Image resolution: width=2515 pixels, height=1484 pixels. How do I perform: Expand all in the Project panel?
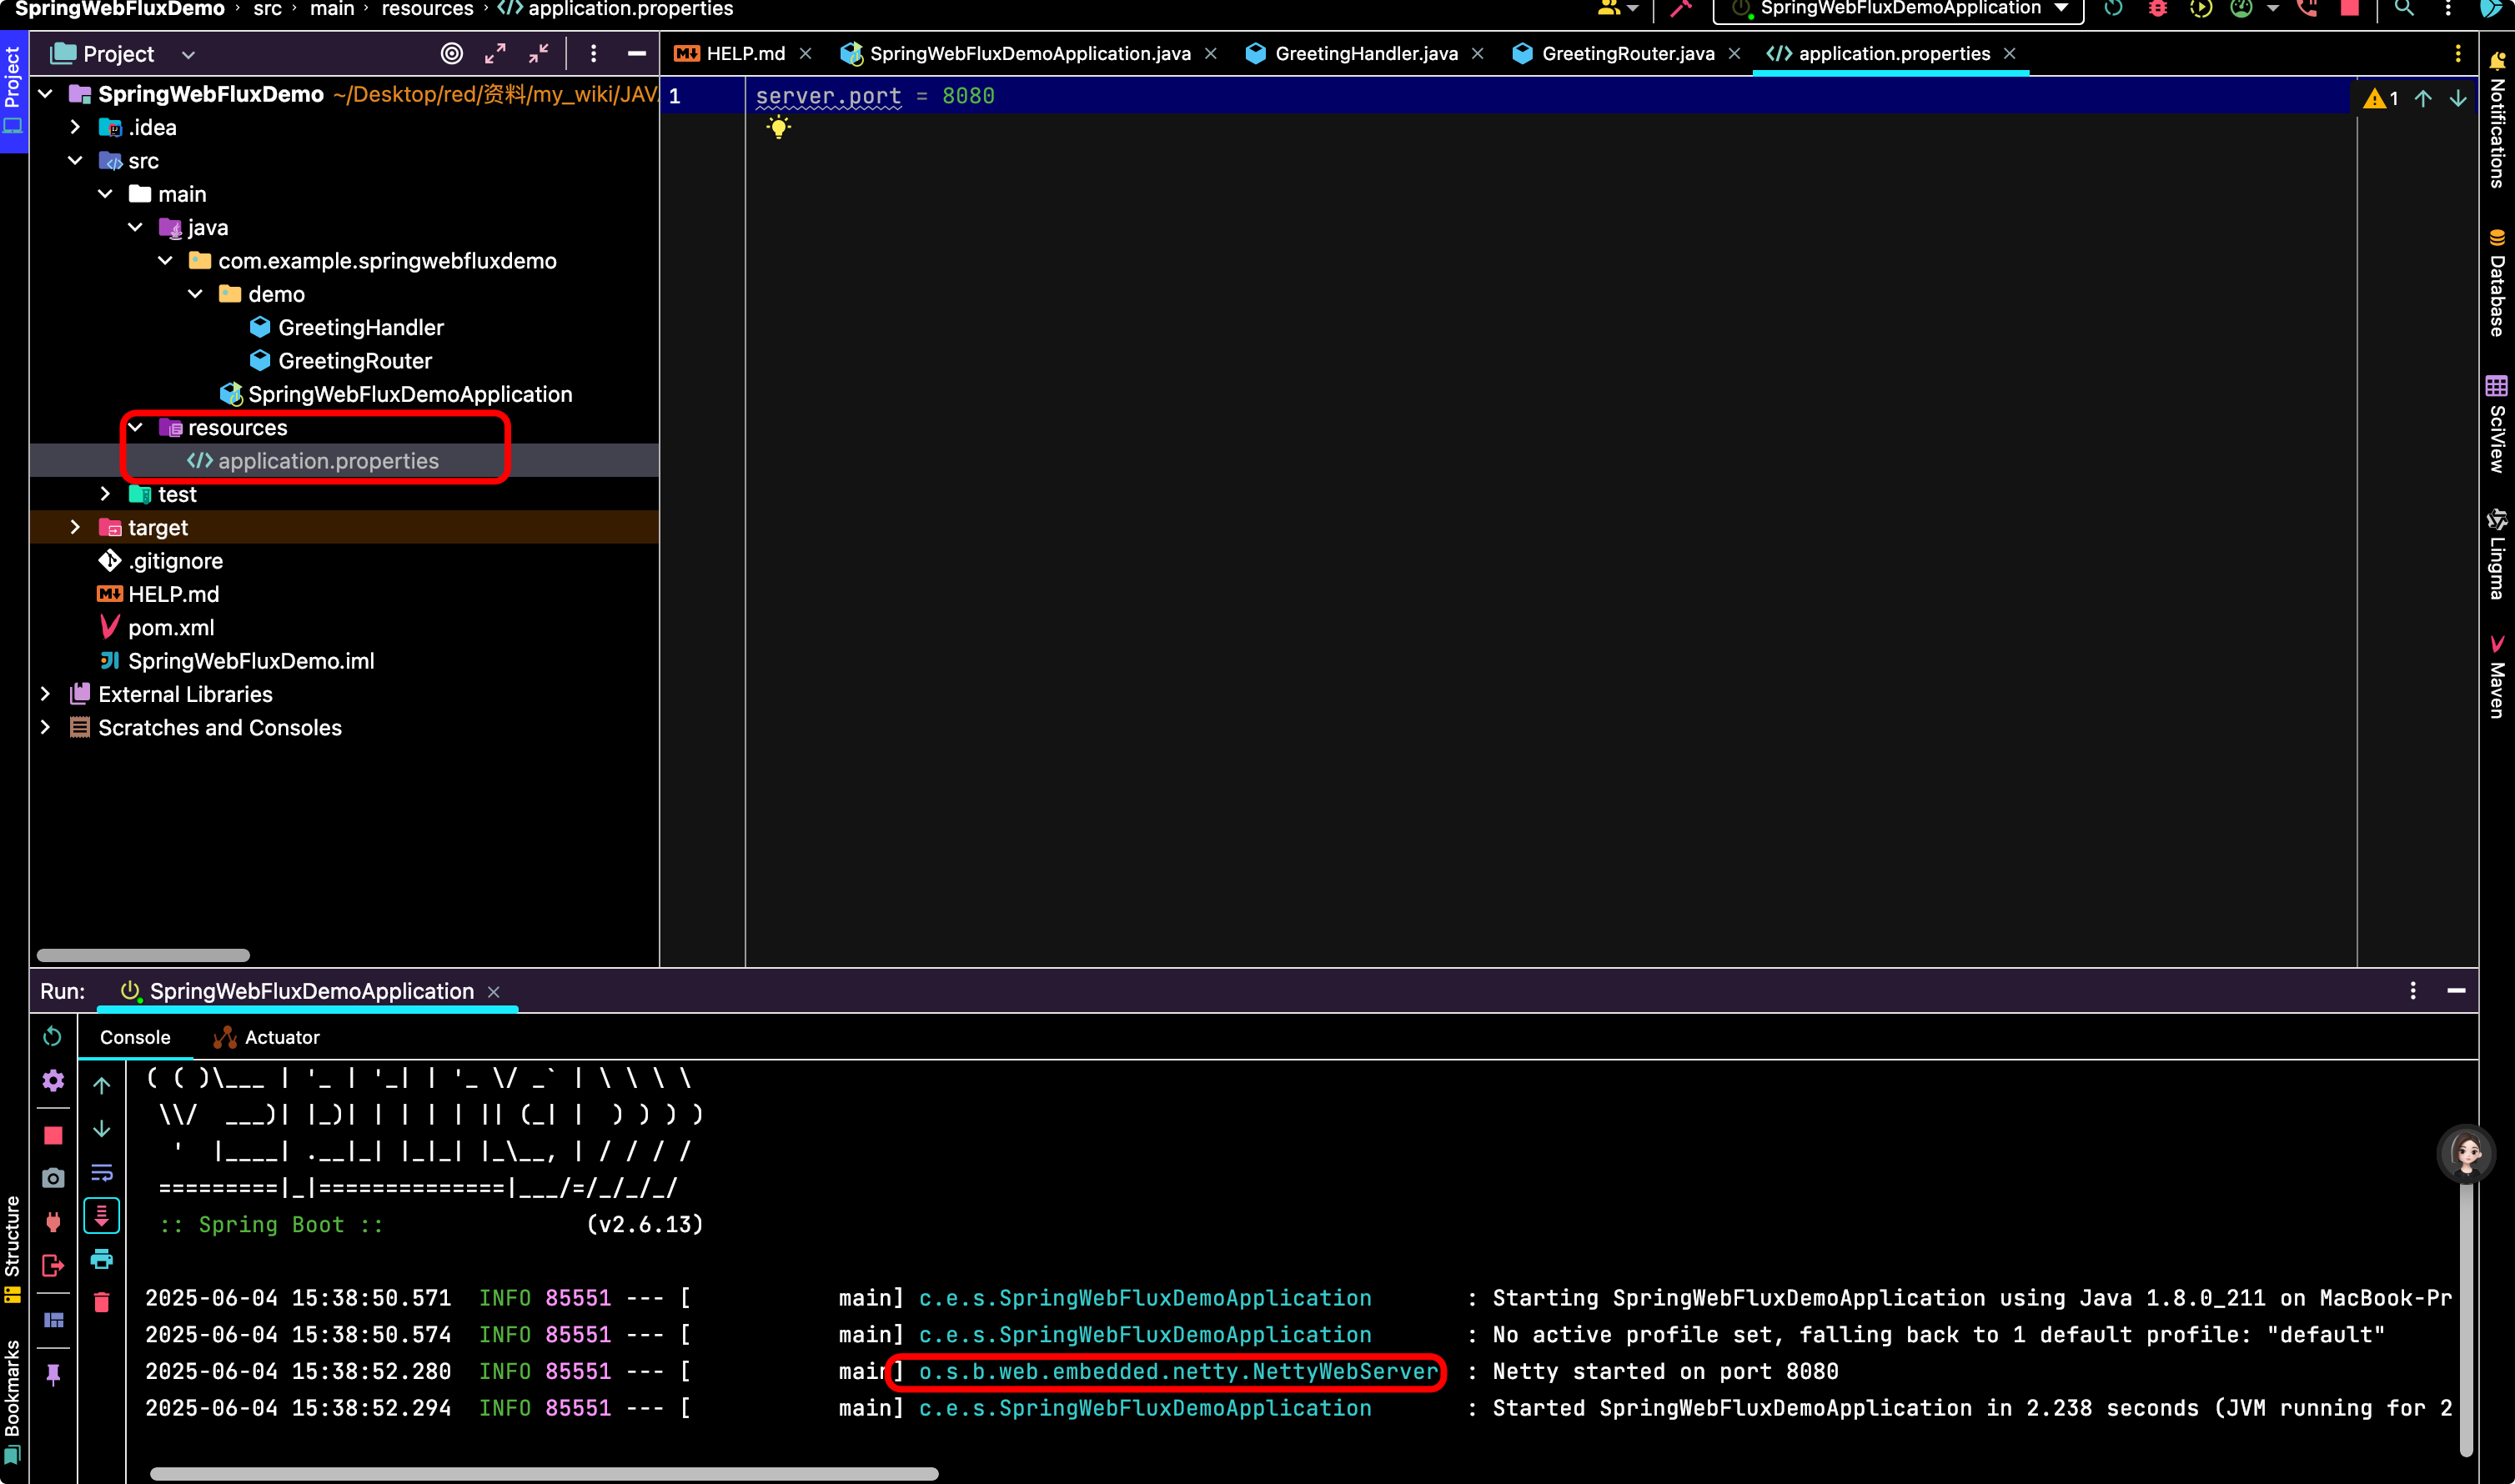[495, 54]
